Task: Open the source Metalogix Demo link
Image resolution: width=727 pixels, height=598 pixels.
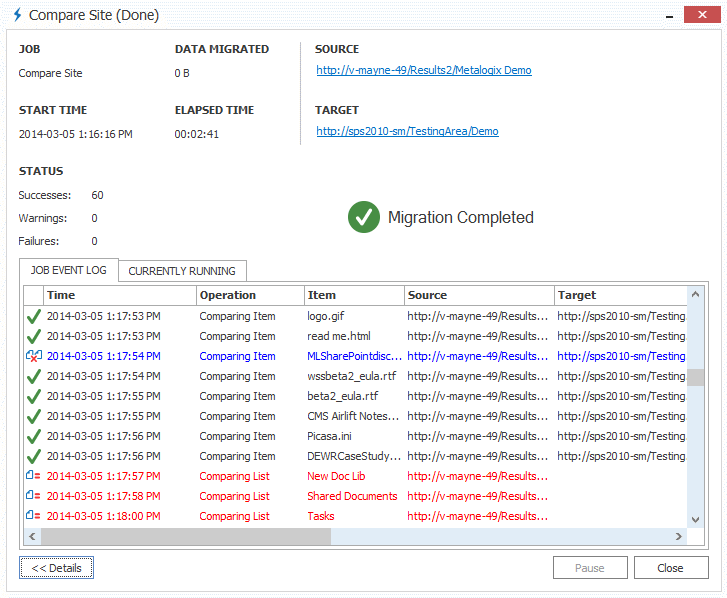Action: [x=424, y=70]
